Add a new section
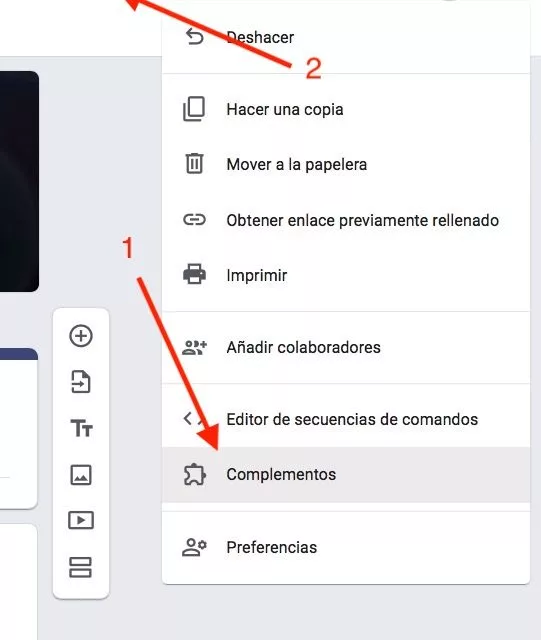Screen dimensions: 541x640 [80, 567]
